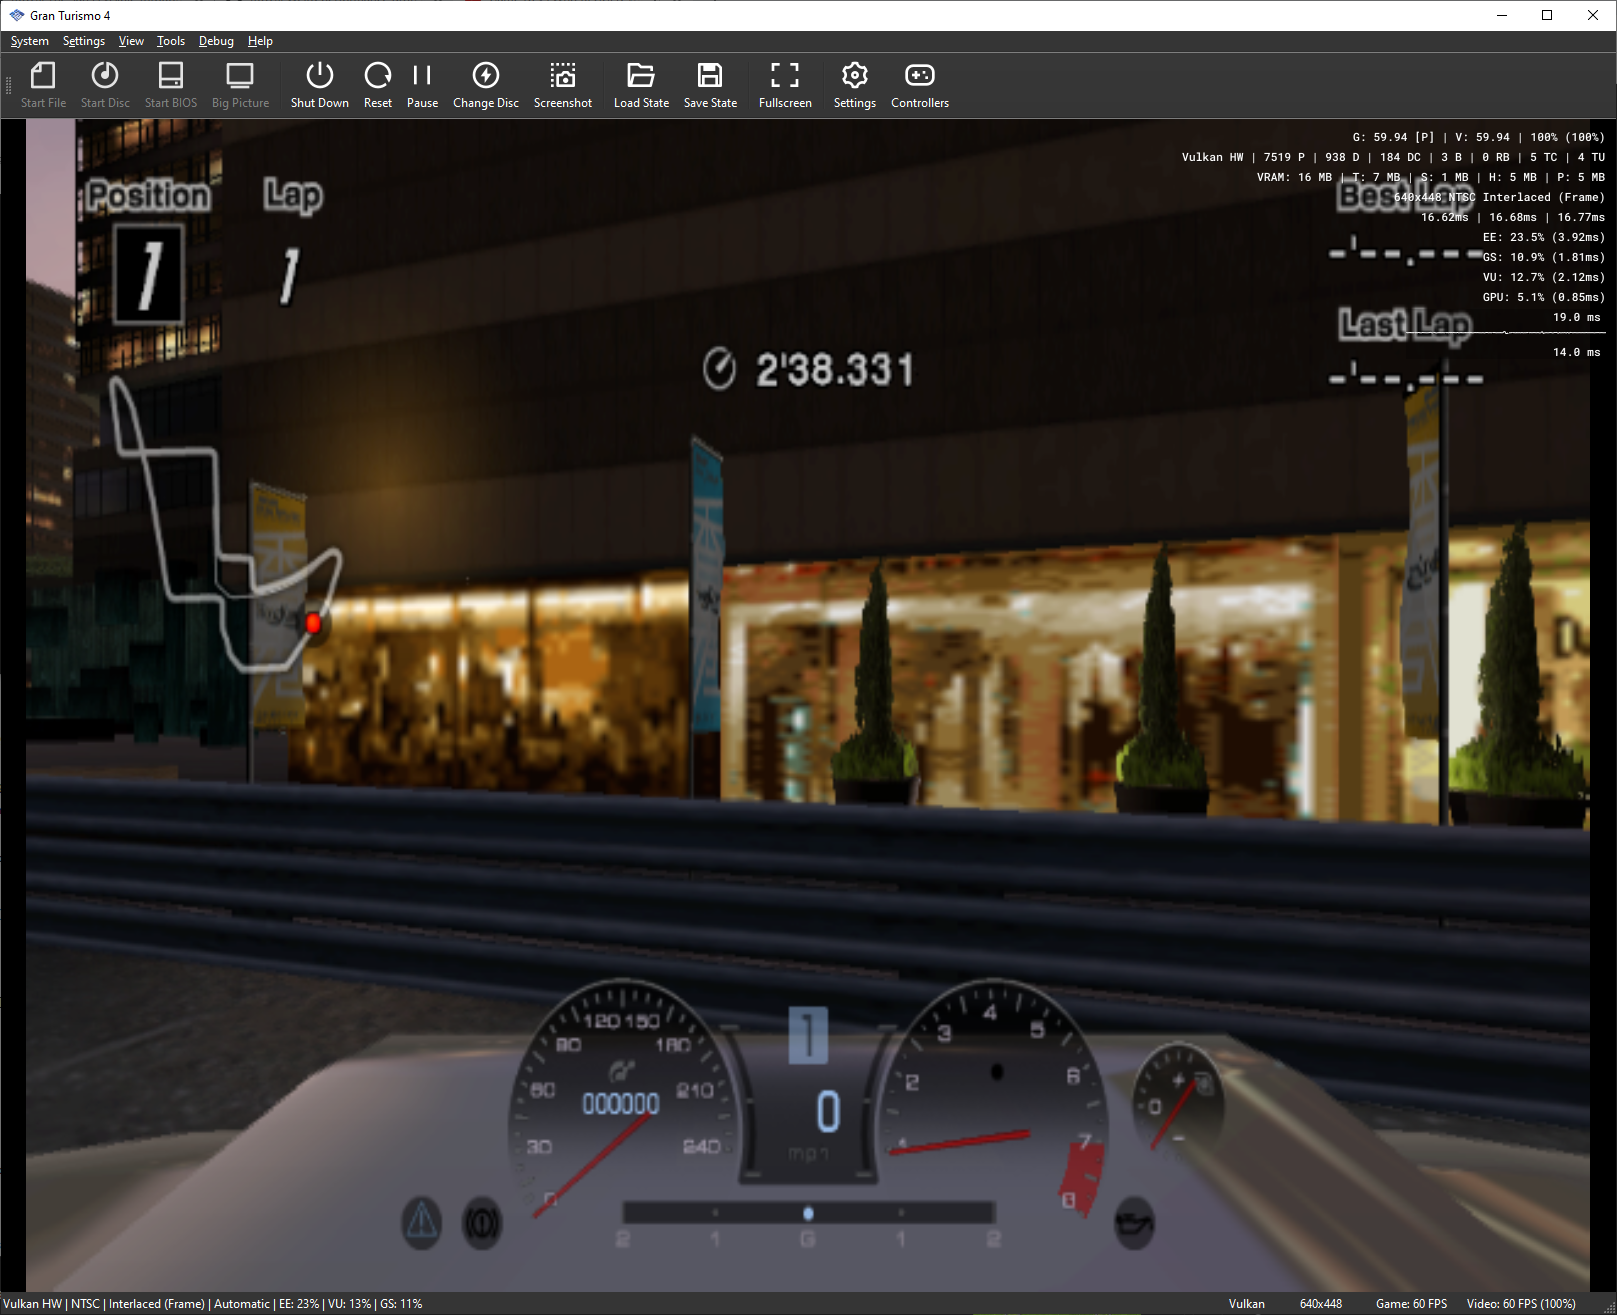Click the '640x448' status bar resolution
This screenshot has height=1315, width=1617.
tap(1321, 1304)
